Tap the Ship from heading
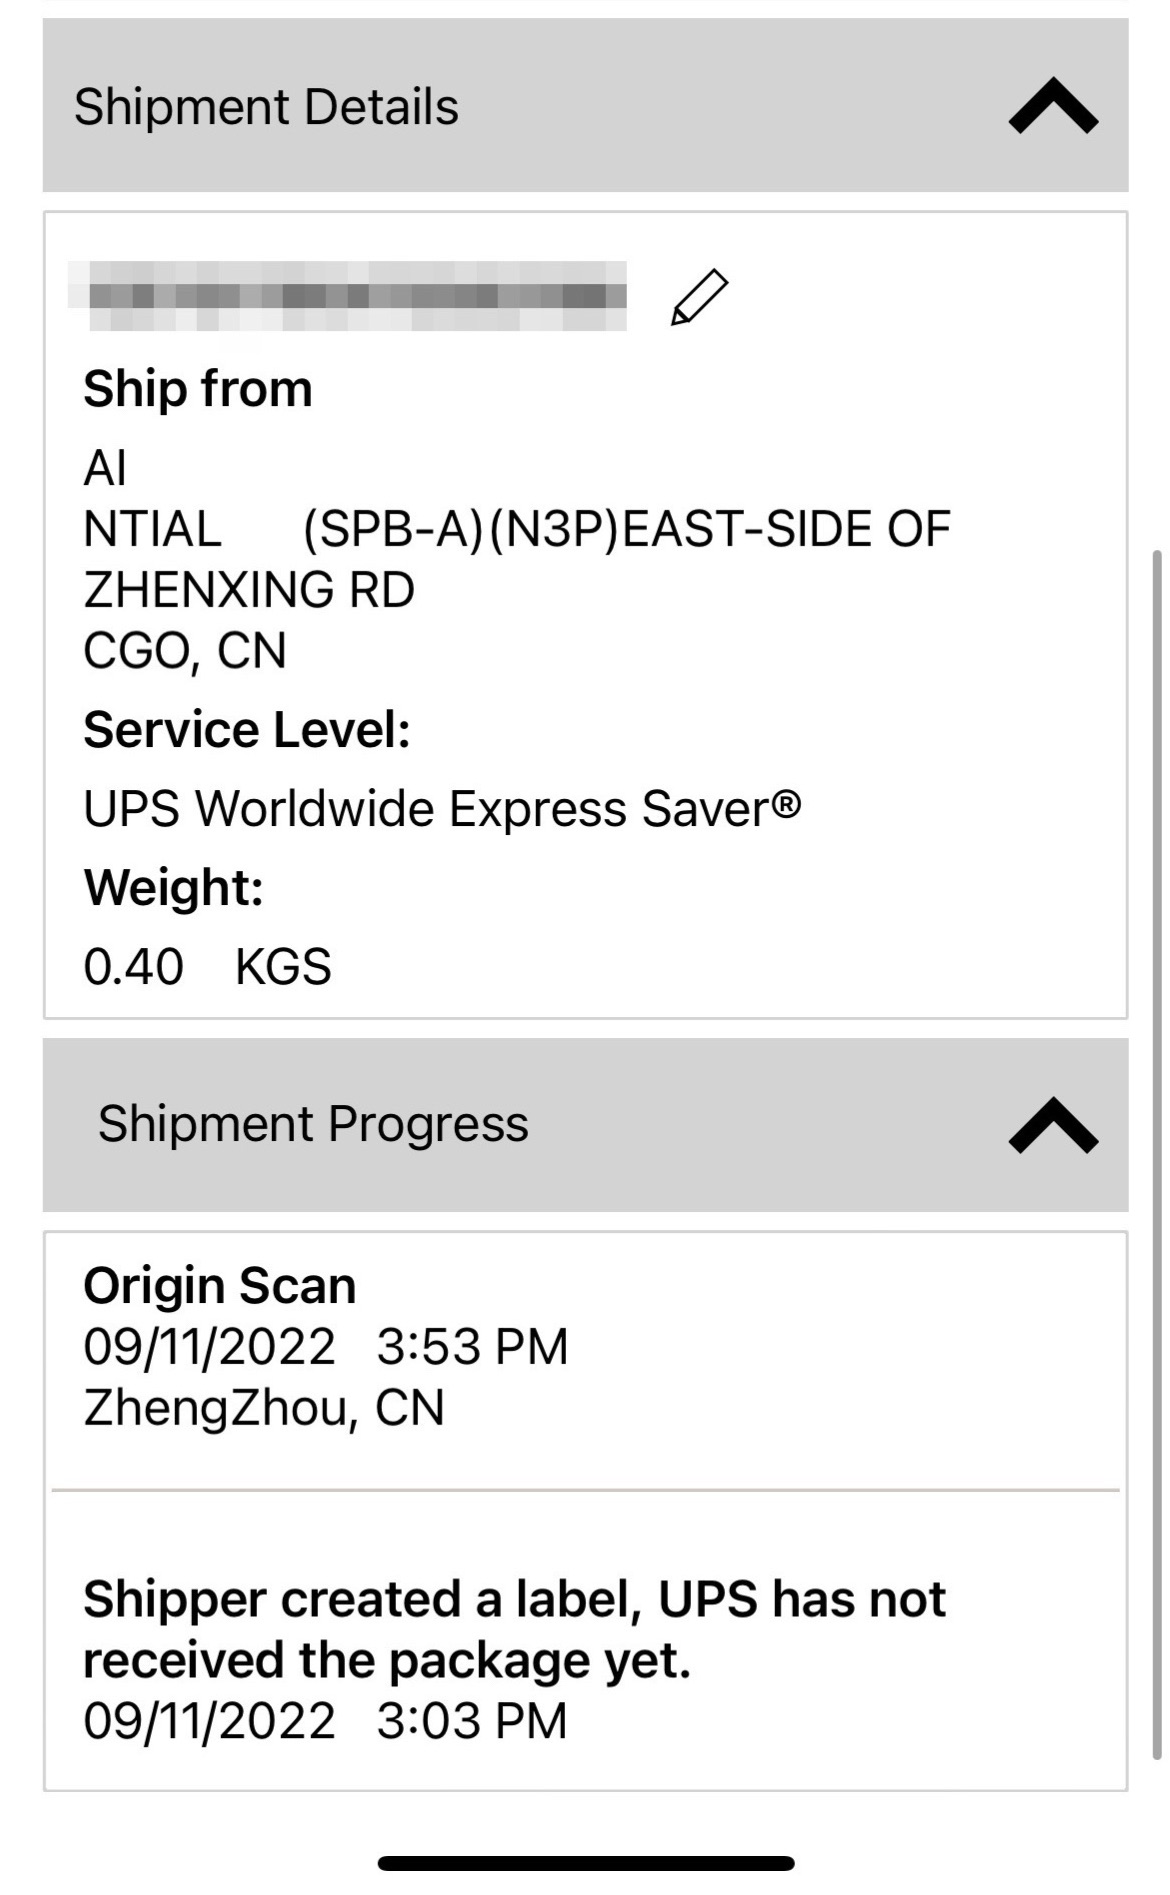 198,388
